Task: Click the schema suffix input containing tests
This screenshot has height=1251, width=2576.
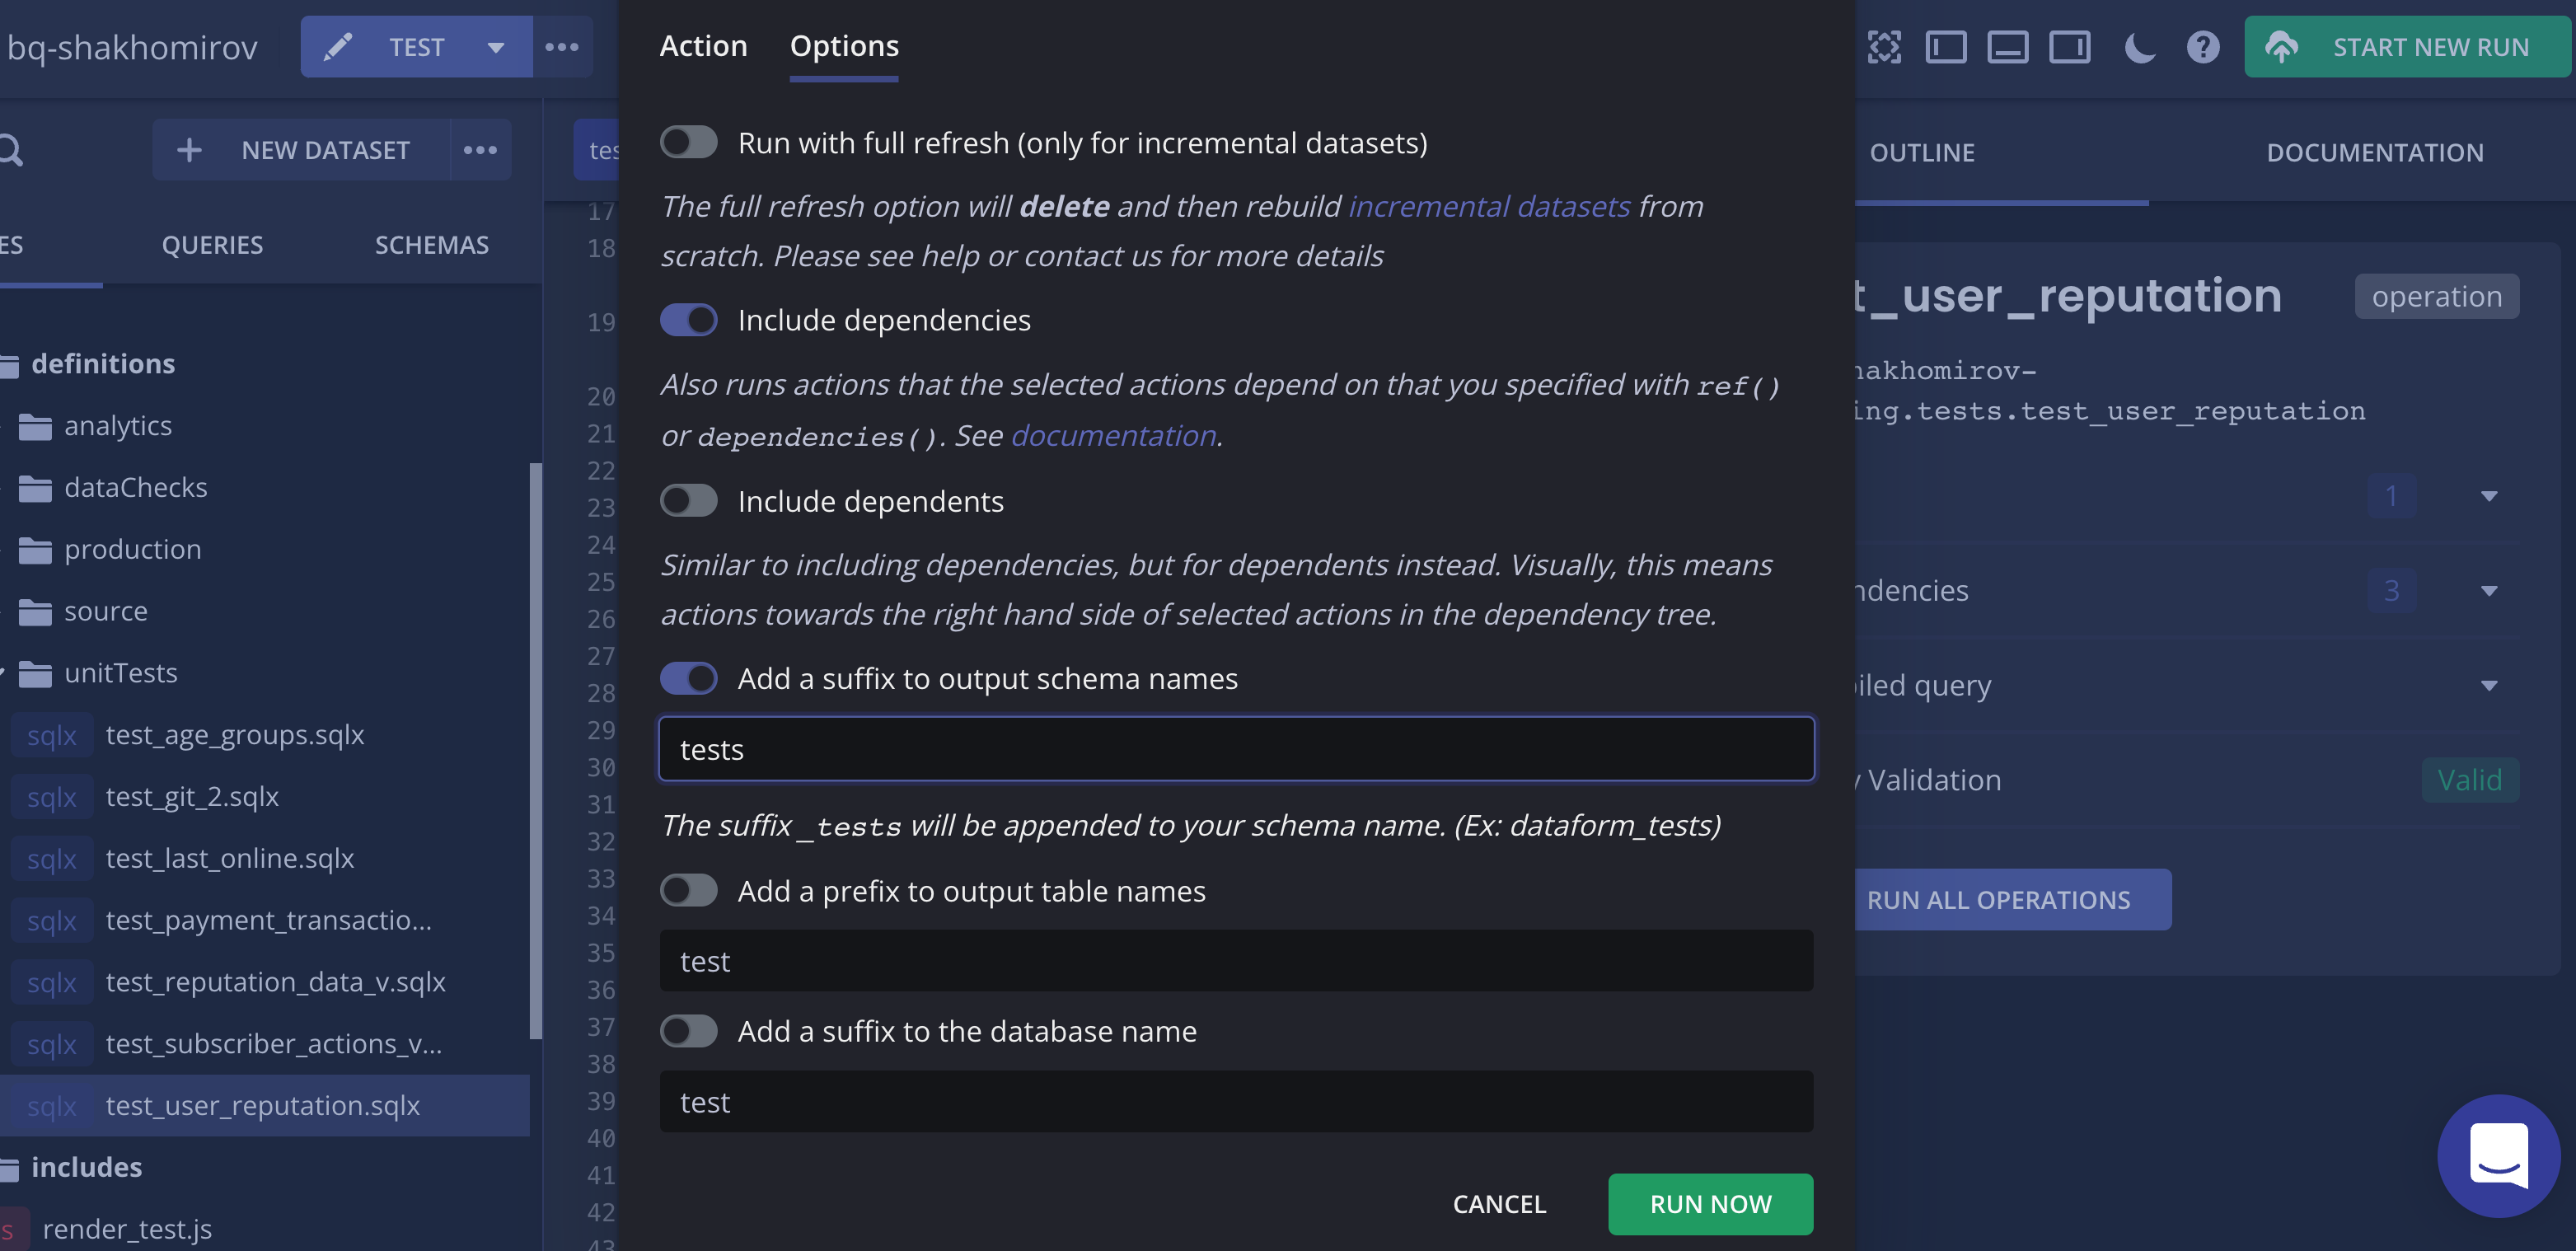Action: point(1236,749)
